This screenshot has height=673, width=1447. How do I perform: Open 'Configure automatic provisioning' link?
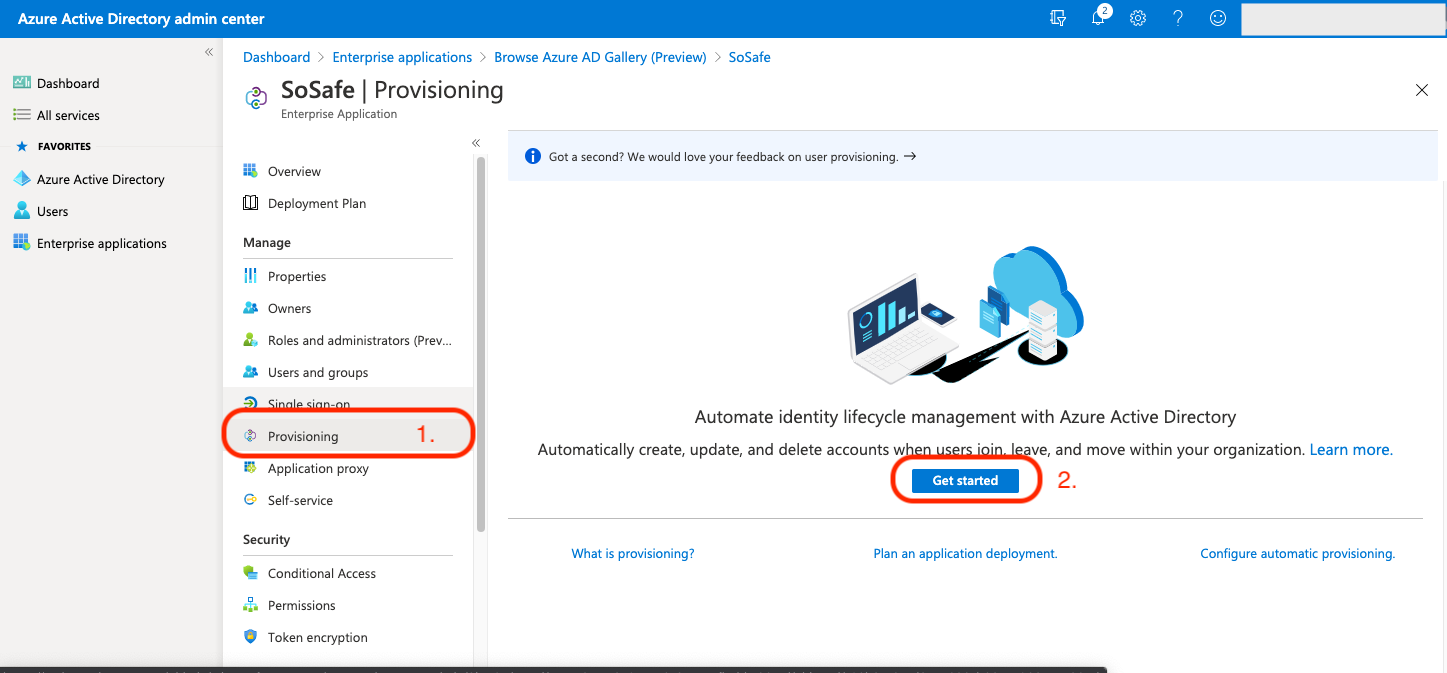pos(1297,553)
